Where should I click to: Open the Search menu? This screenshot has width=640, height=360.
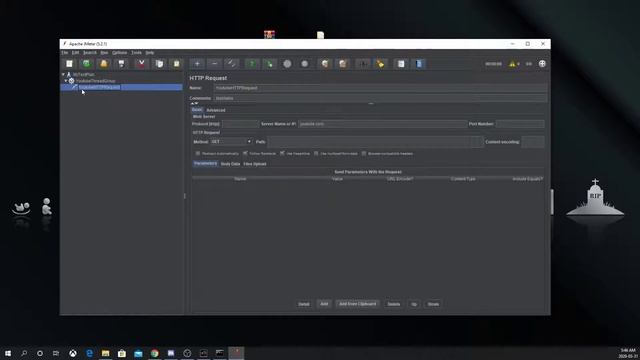click(90, 53)
